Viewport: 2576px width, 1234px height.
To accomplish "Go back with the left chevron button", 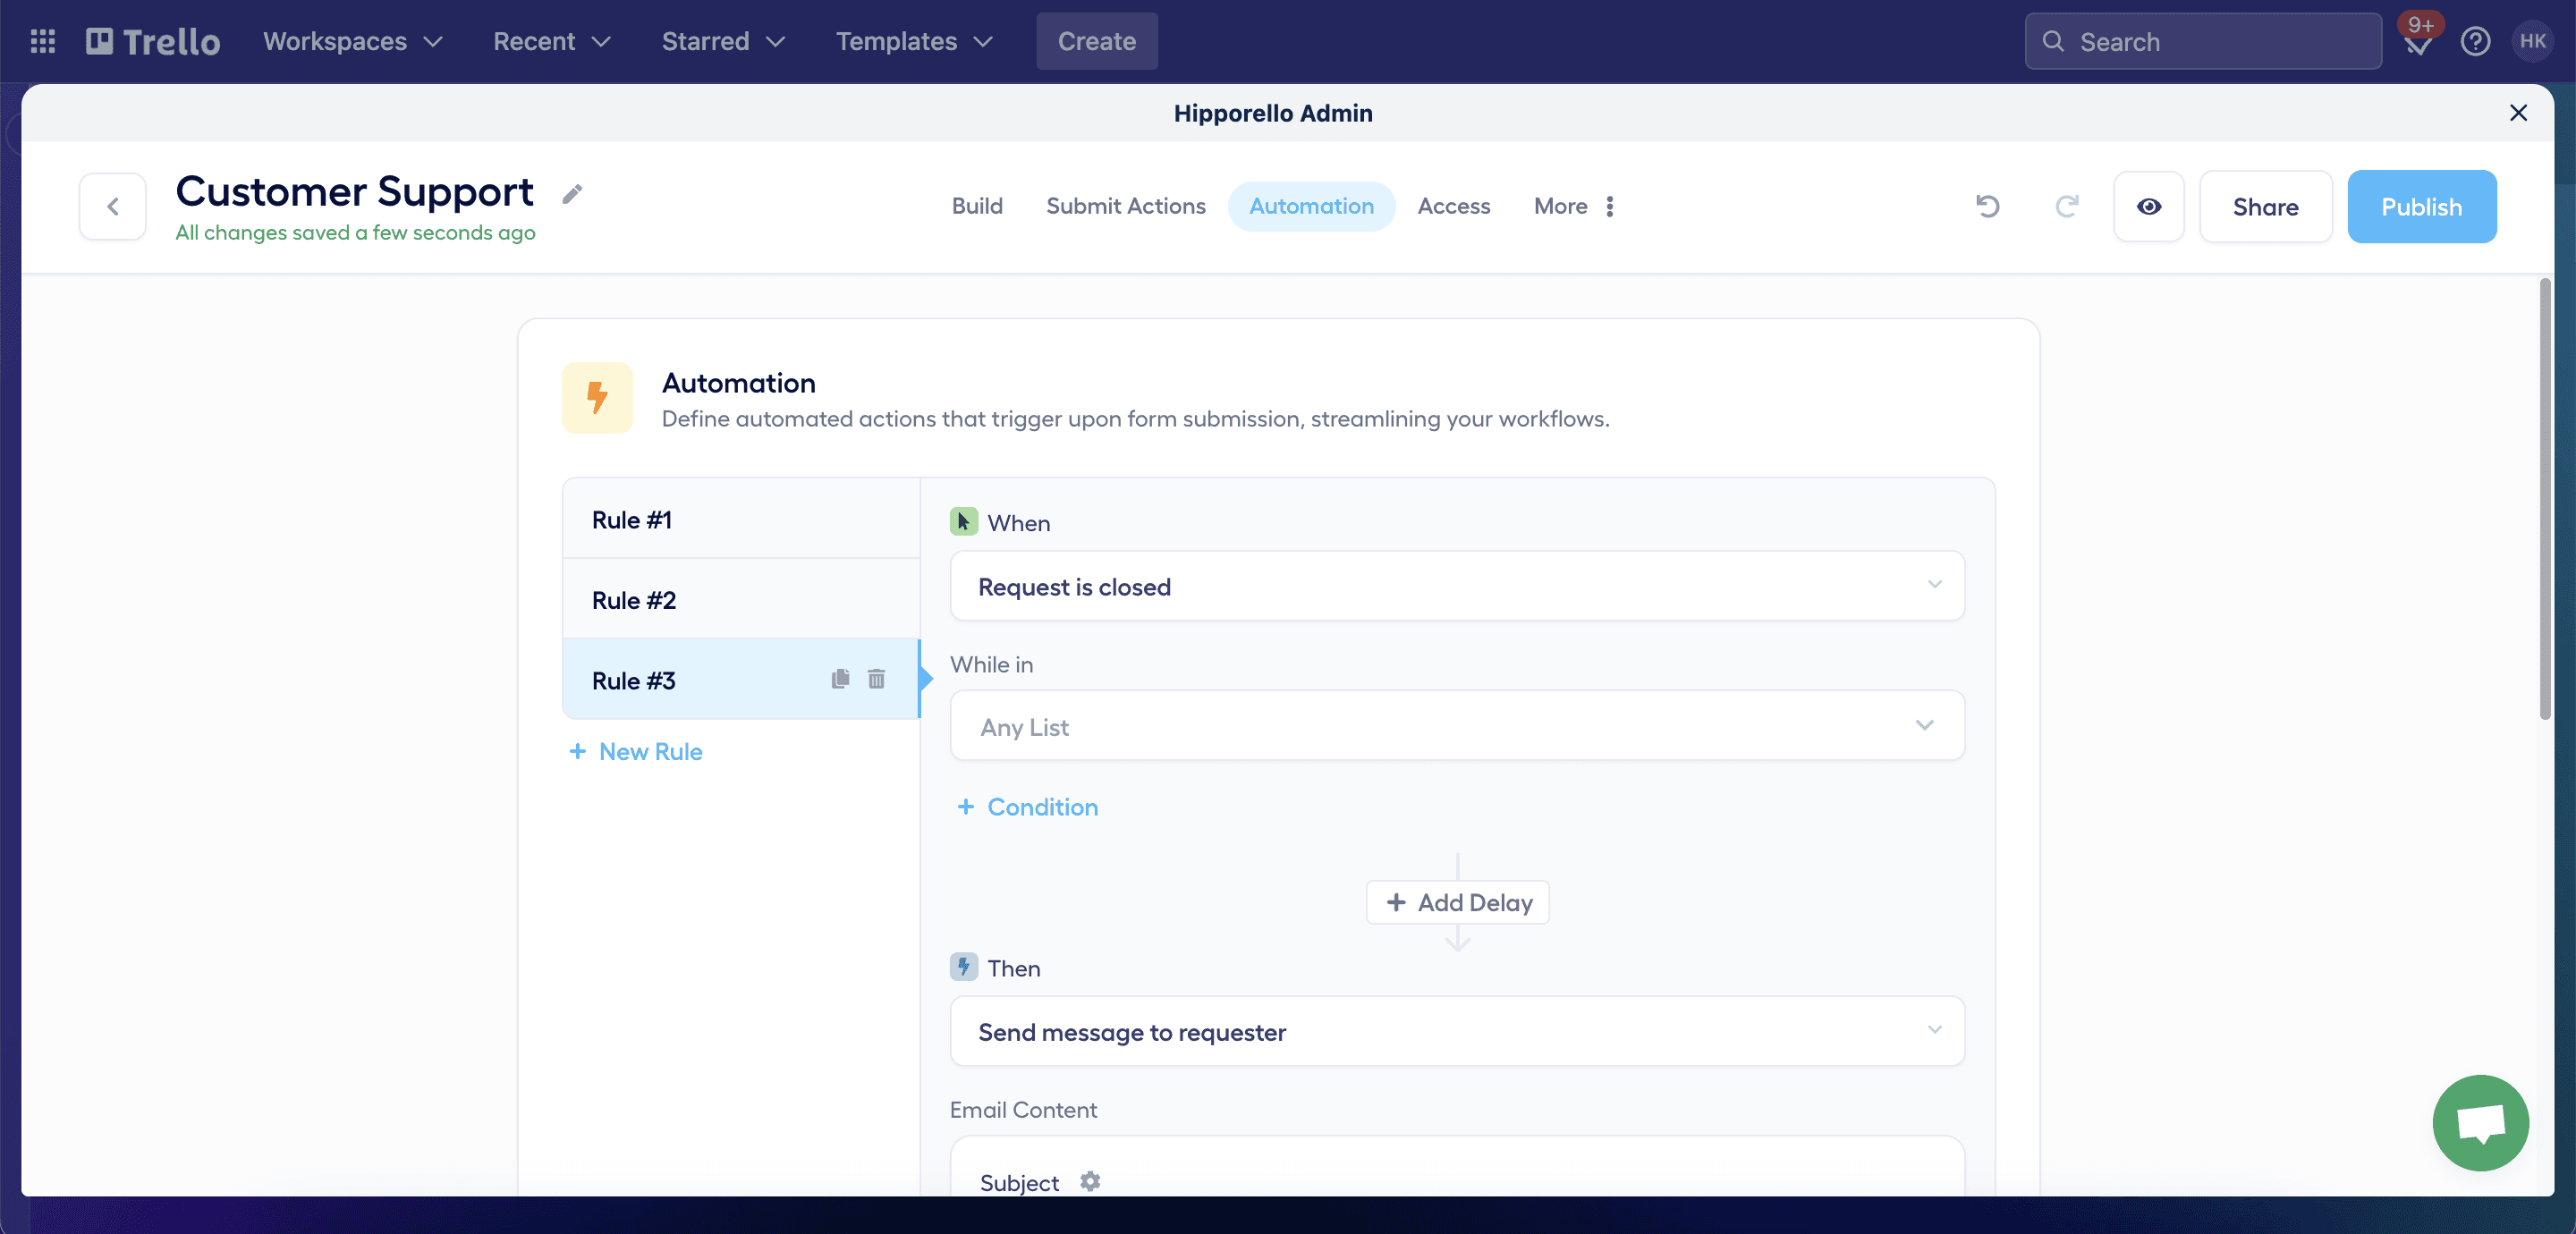I will pos(113,206).
